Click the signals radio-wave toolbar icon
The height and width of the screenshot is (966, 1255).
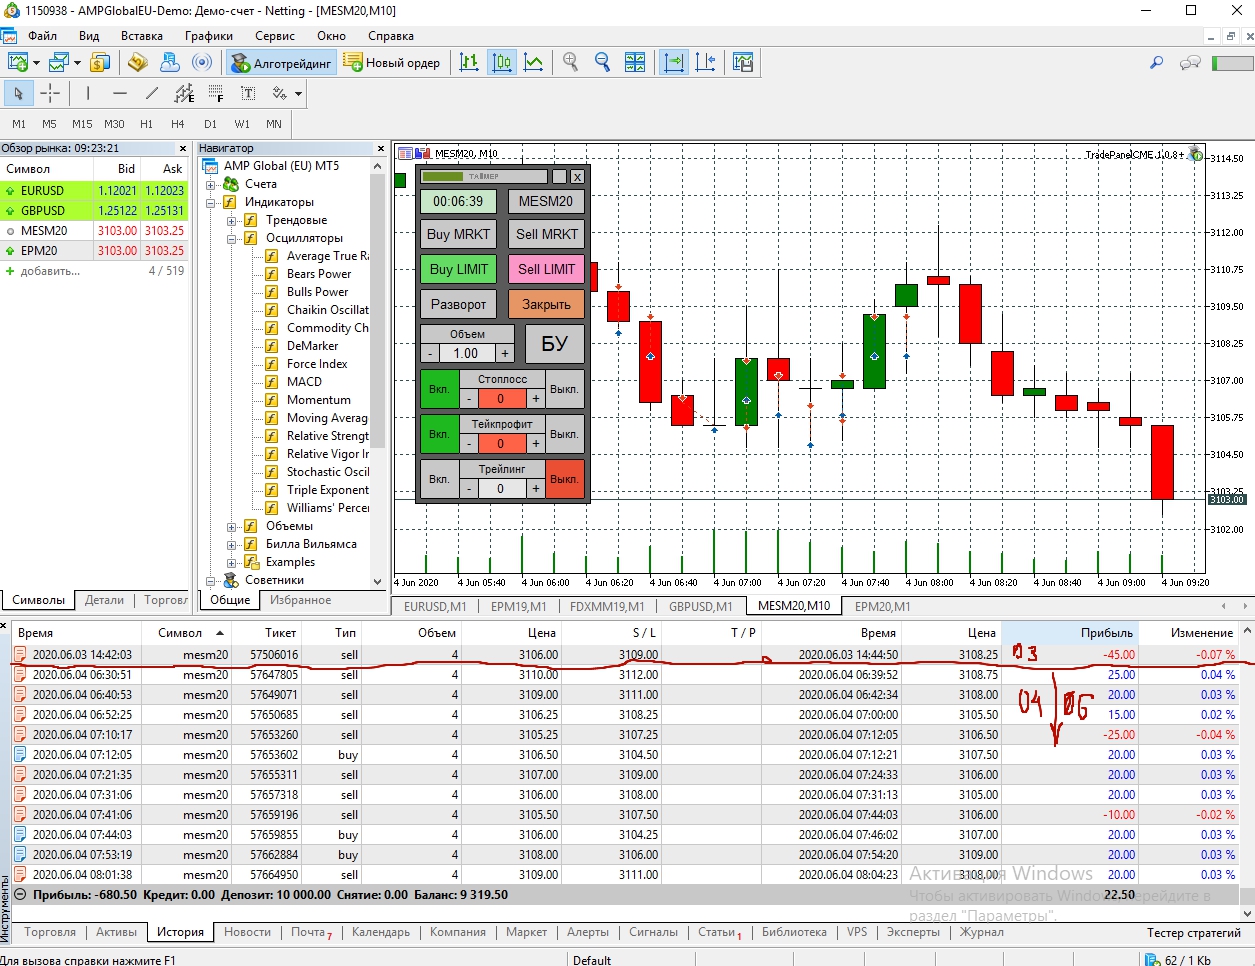coord(202,63)
